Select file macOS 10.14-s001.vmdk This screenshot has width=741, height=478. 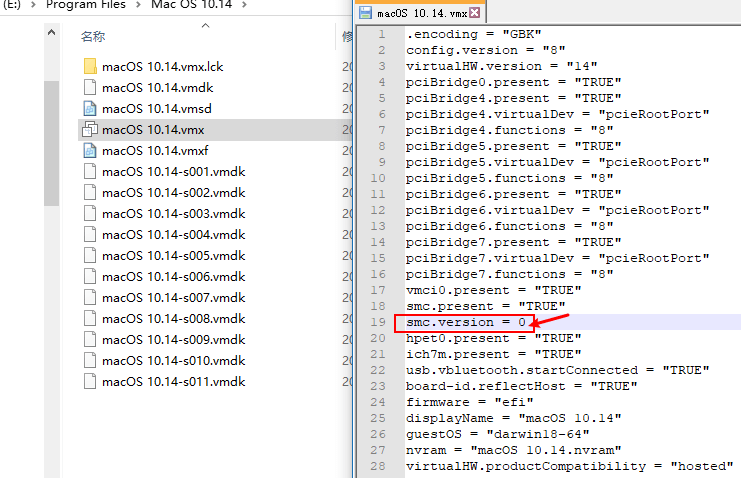click(173, 171)
